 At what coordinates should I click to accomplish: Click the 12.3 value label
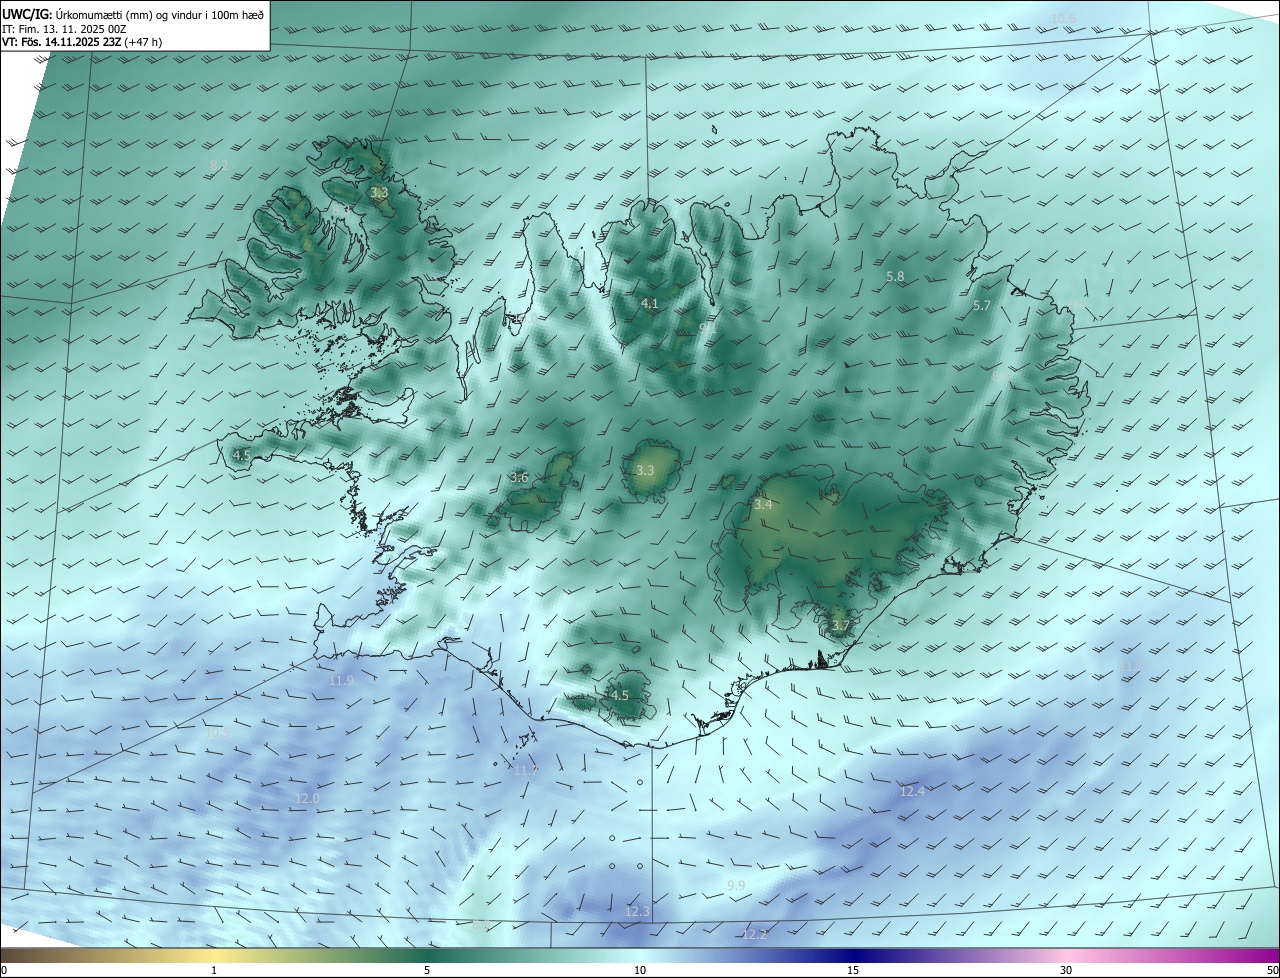coord(637,912)
